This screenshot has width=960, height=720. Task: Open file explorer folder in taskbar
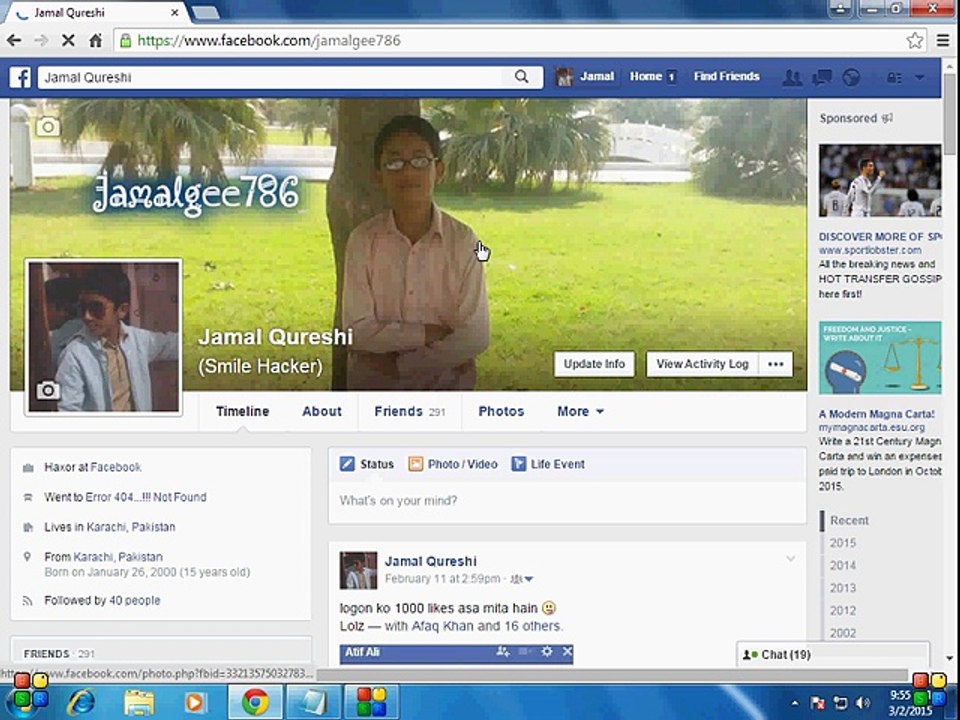[x=139, y=701]
